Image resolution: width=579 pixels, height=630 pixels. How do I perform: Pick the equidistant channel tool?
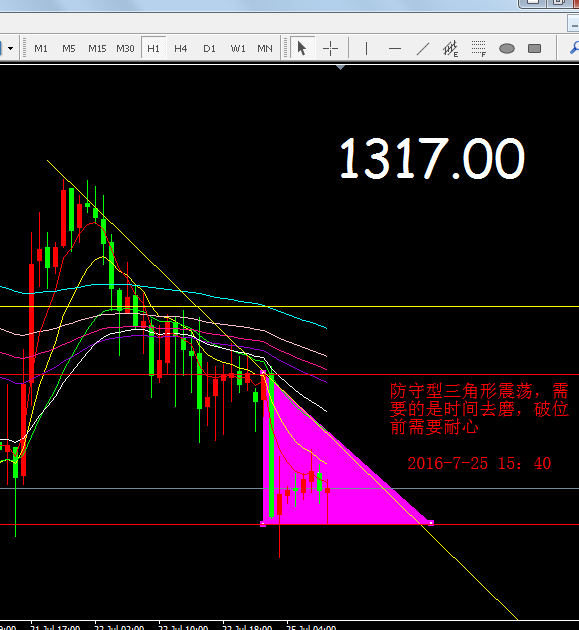pos(450,48)
